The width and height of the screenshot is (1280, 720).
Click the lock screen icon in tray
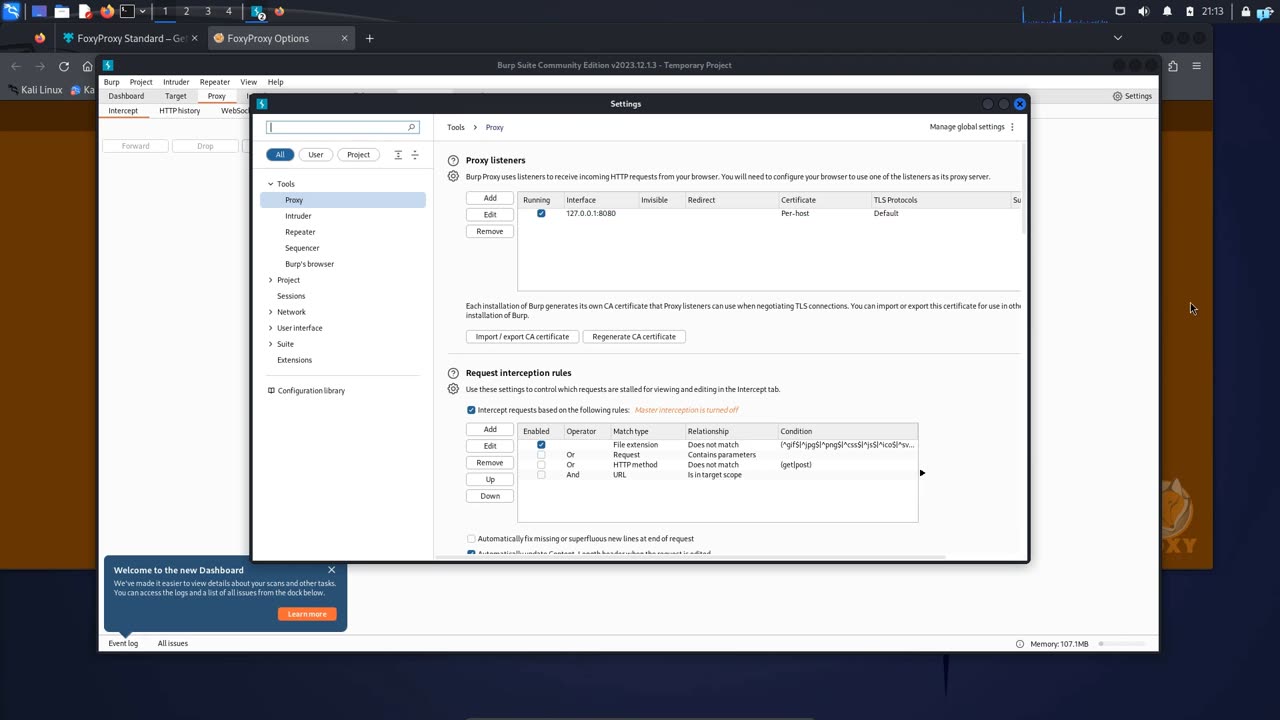point(1246,11)
